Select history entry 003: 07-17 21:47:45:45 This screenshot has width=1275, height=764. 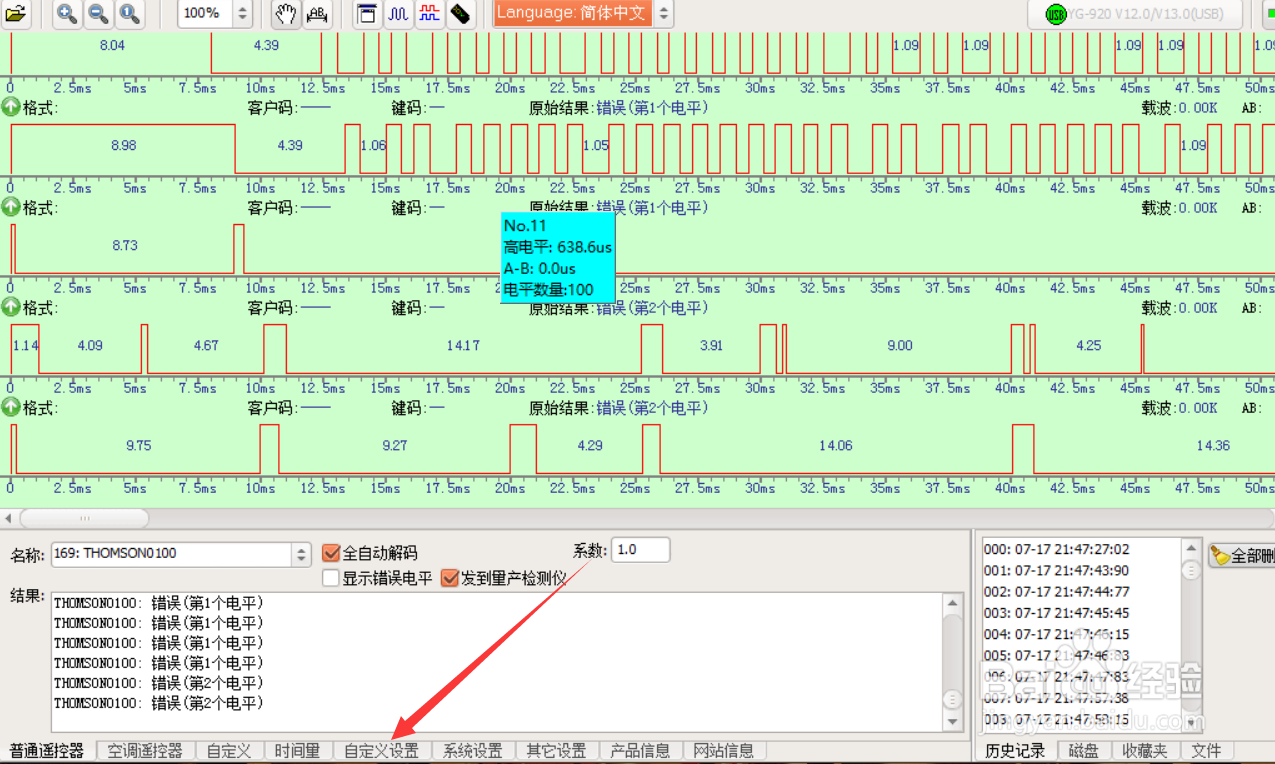pos(1057,613)
